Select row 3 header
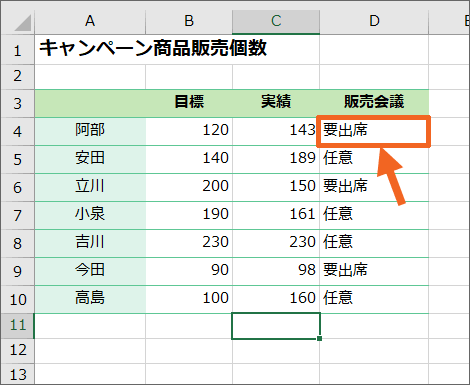 click(x=17, y=103)
